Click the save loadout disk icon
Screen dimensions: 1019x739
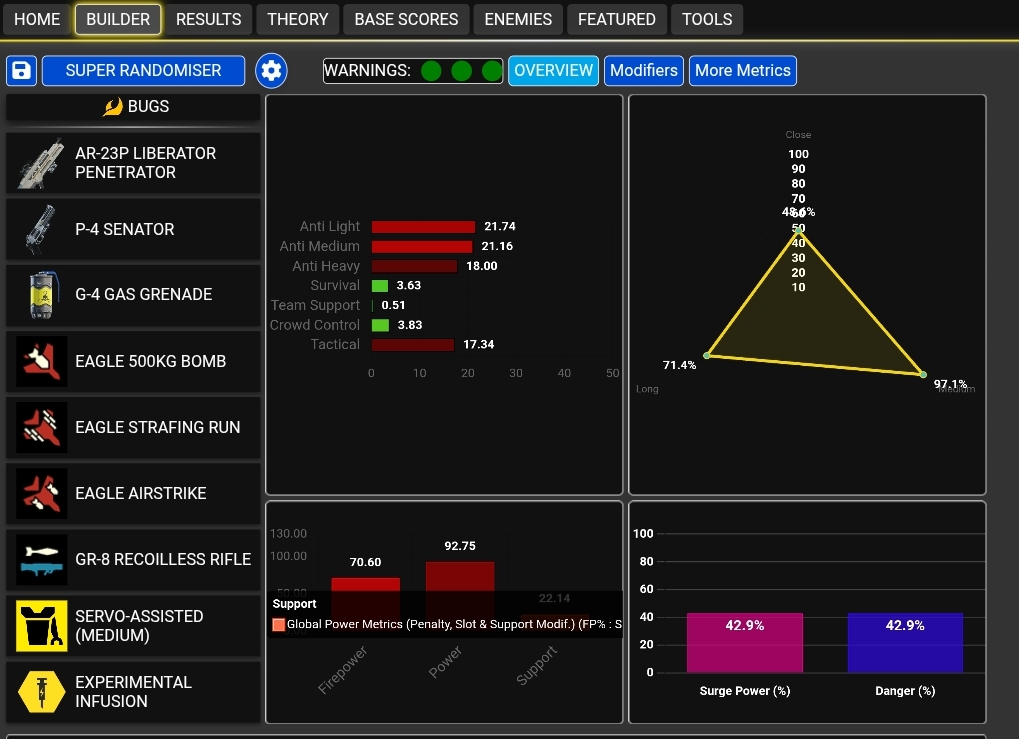pyautogui.click(x=21, y=70)
